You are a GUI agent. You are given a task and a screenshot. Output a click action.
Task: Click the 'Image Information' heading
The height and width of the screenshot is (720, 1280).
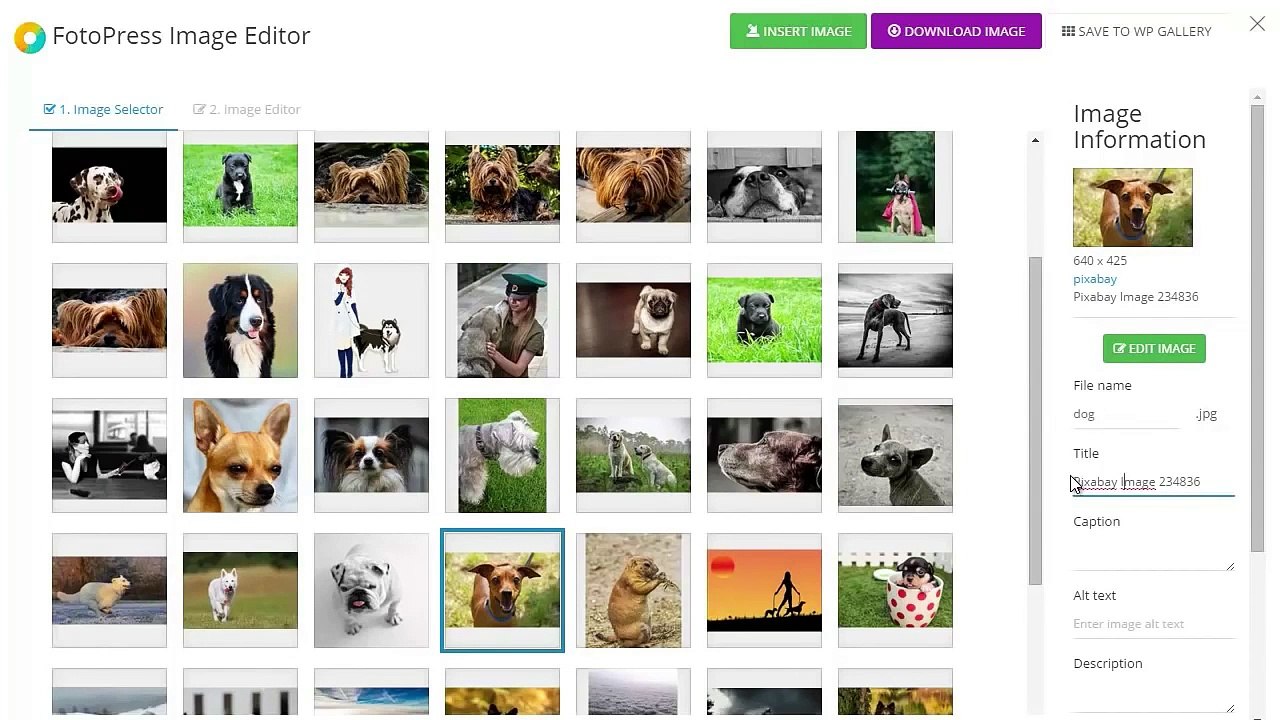coord(1140,126)
